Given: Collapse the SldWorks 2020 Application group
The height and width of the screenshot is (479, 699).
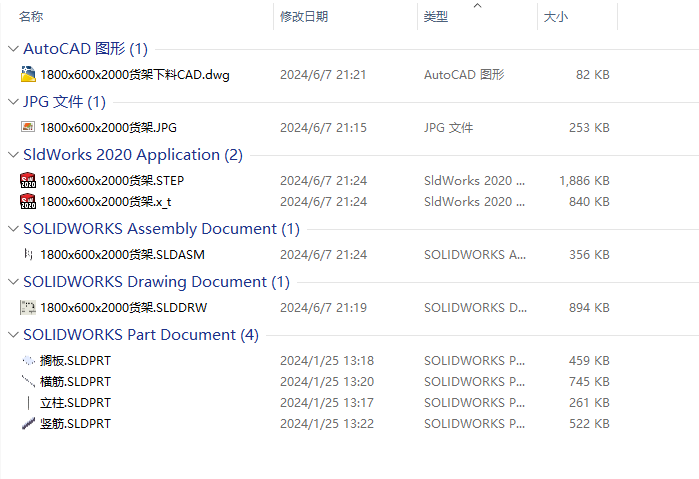Looking at the screenshot, I should click(x=13, y=155).
